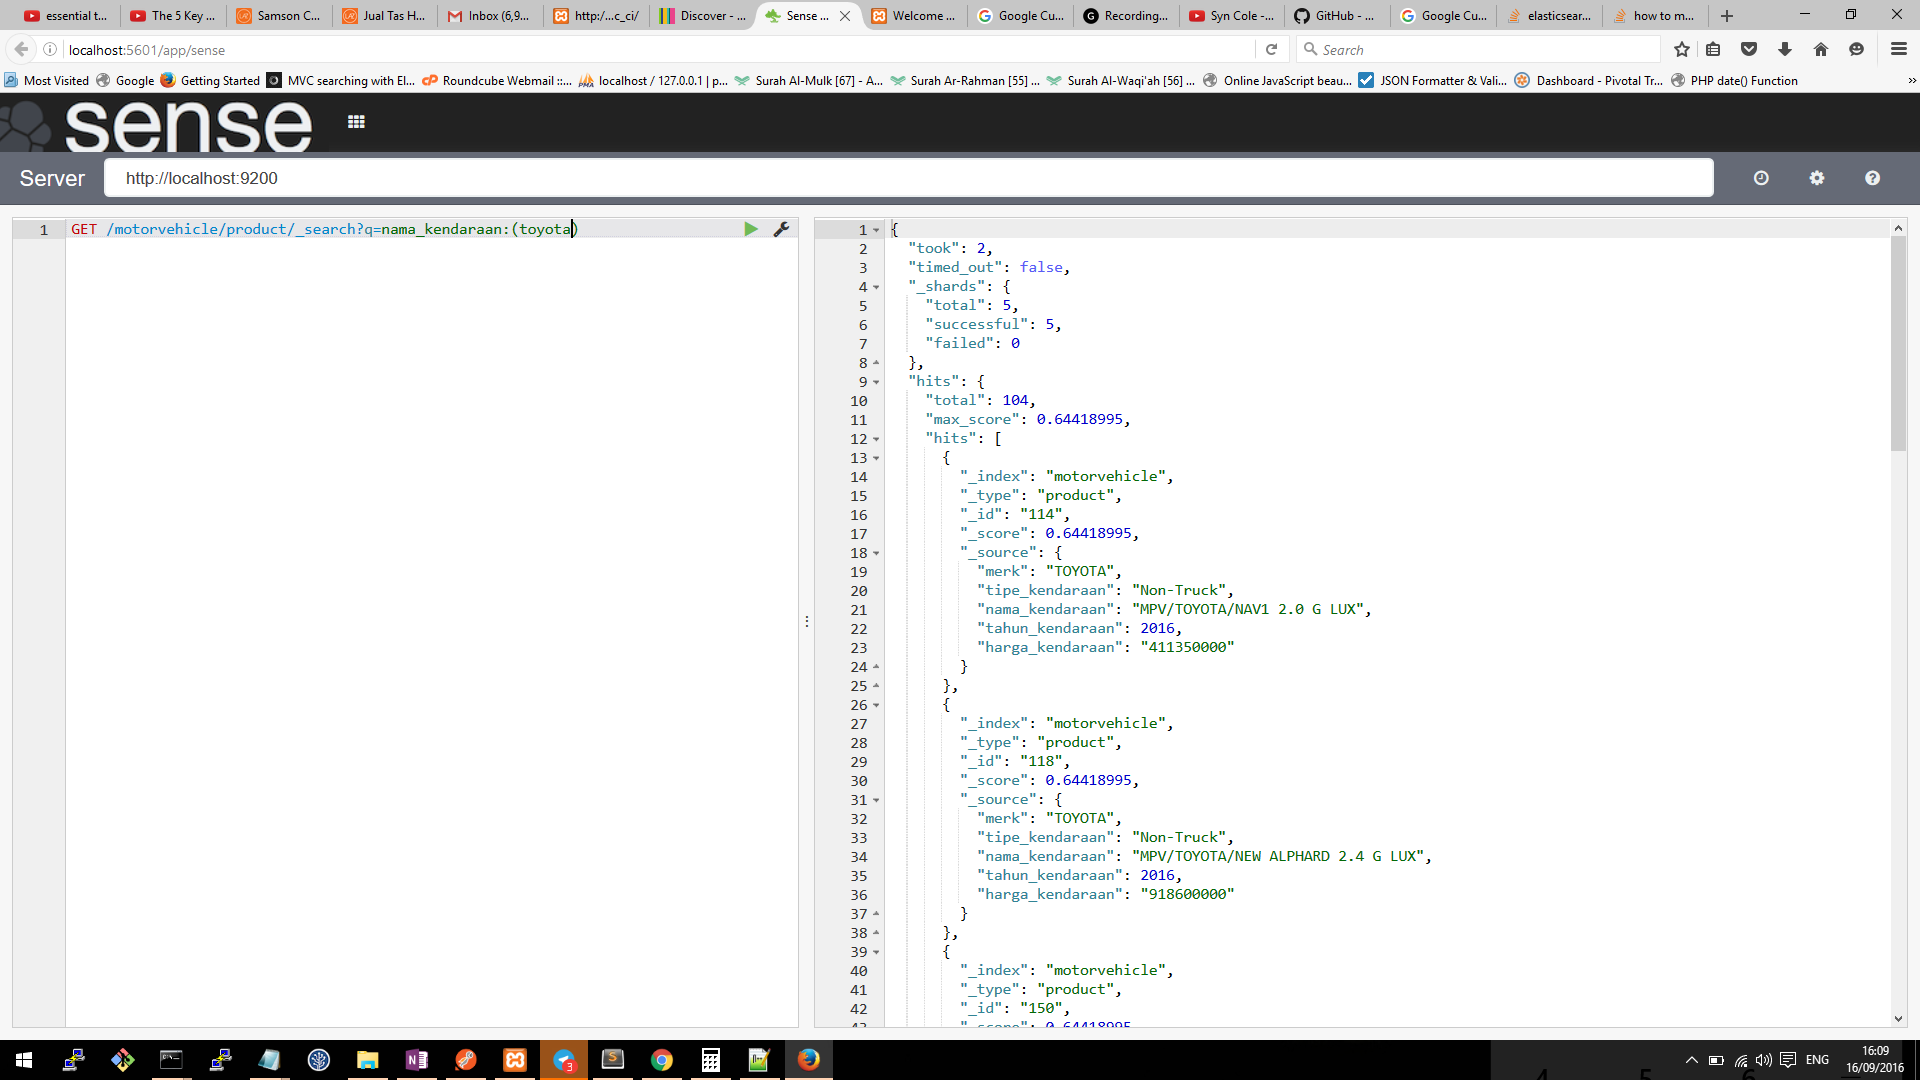Fold the hits array on line 12
Viewport: 1920px width, 1080px height.
tap(877, 439)
